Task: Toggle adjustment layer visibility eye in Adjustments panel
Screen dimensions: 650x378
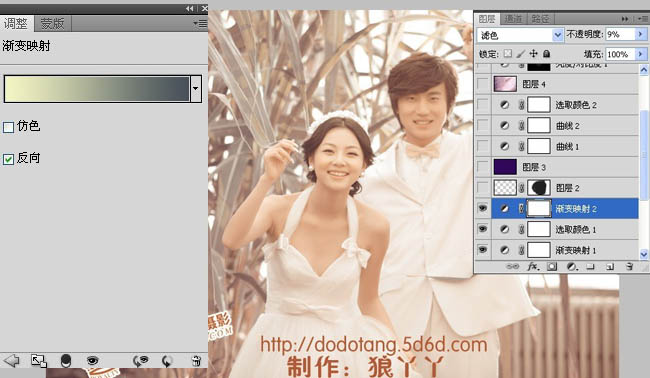Action: point(92,361)
